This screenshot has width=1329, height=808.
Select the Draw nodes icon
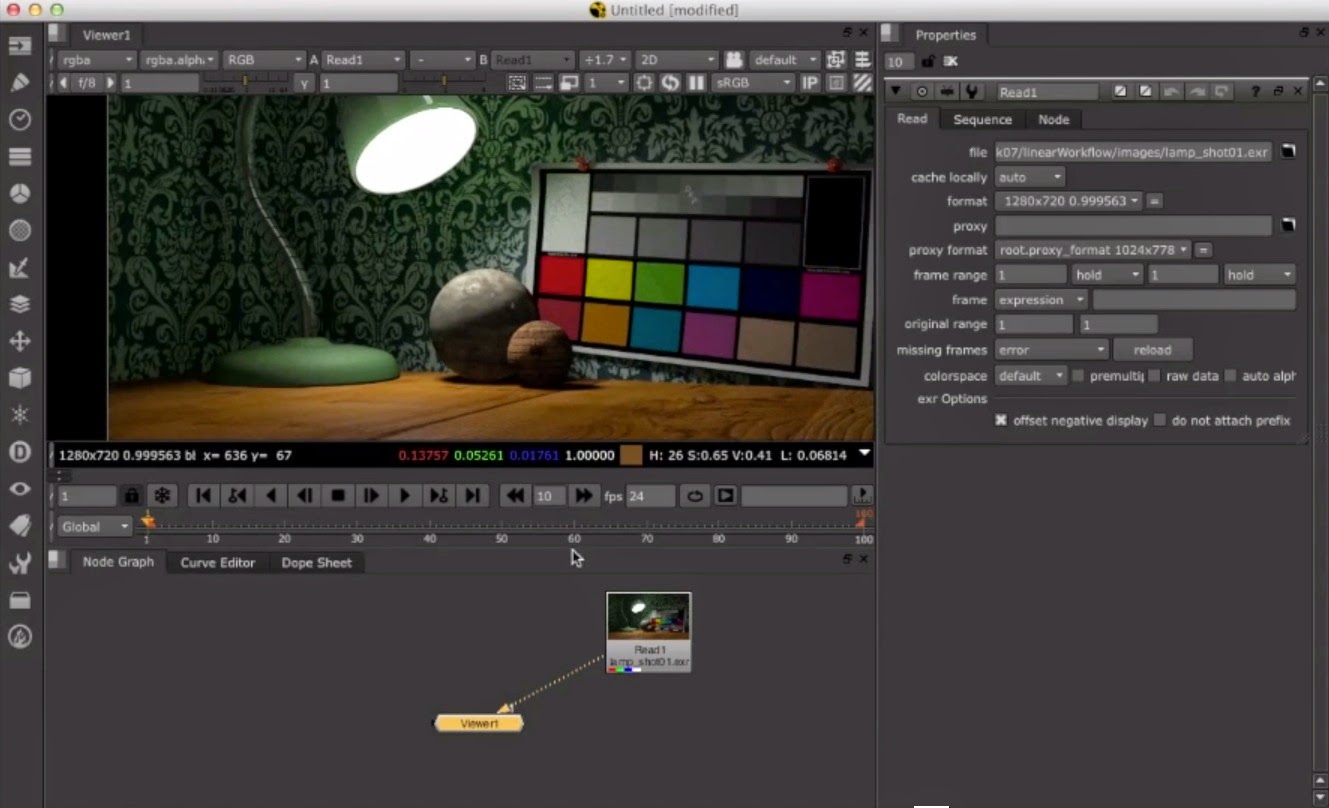20,82
